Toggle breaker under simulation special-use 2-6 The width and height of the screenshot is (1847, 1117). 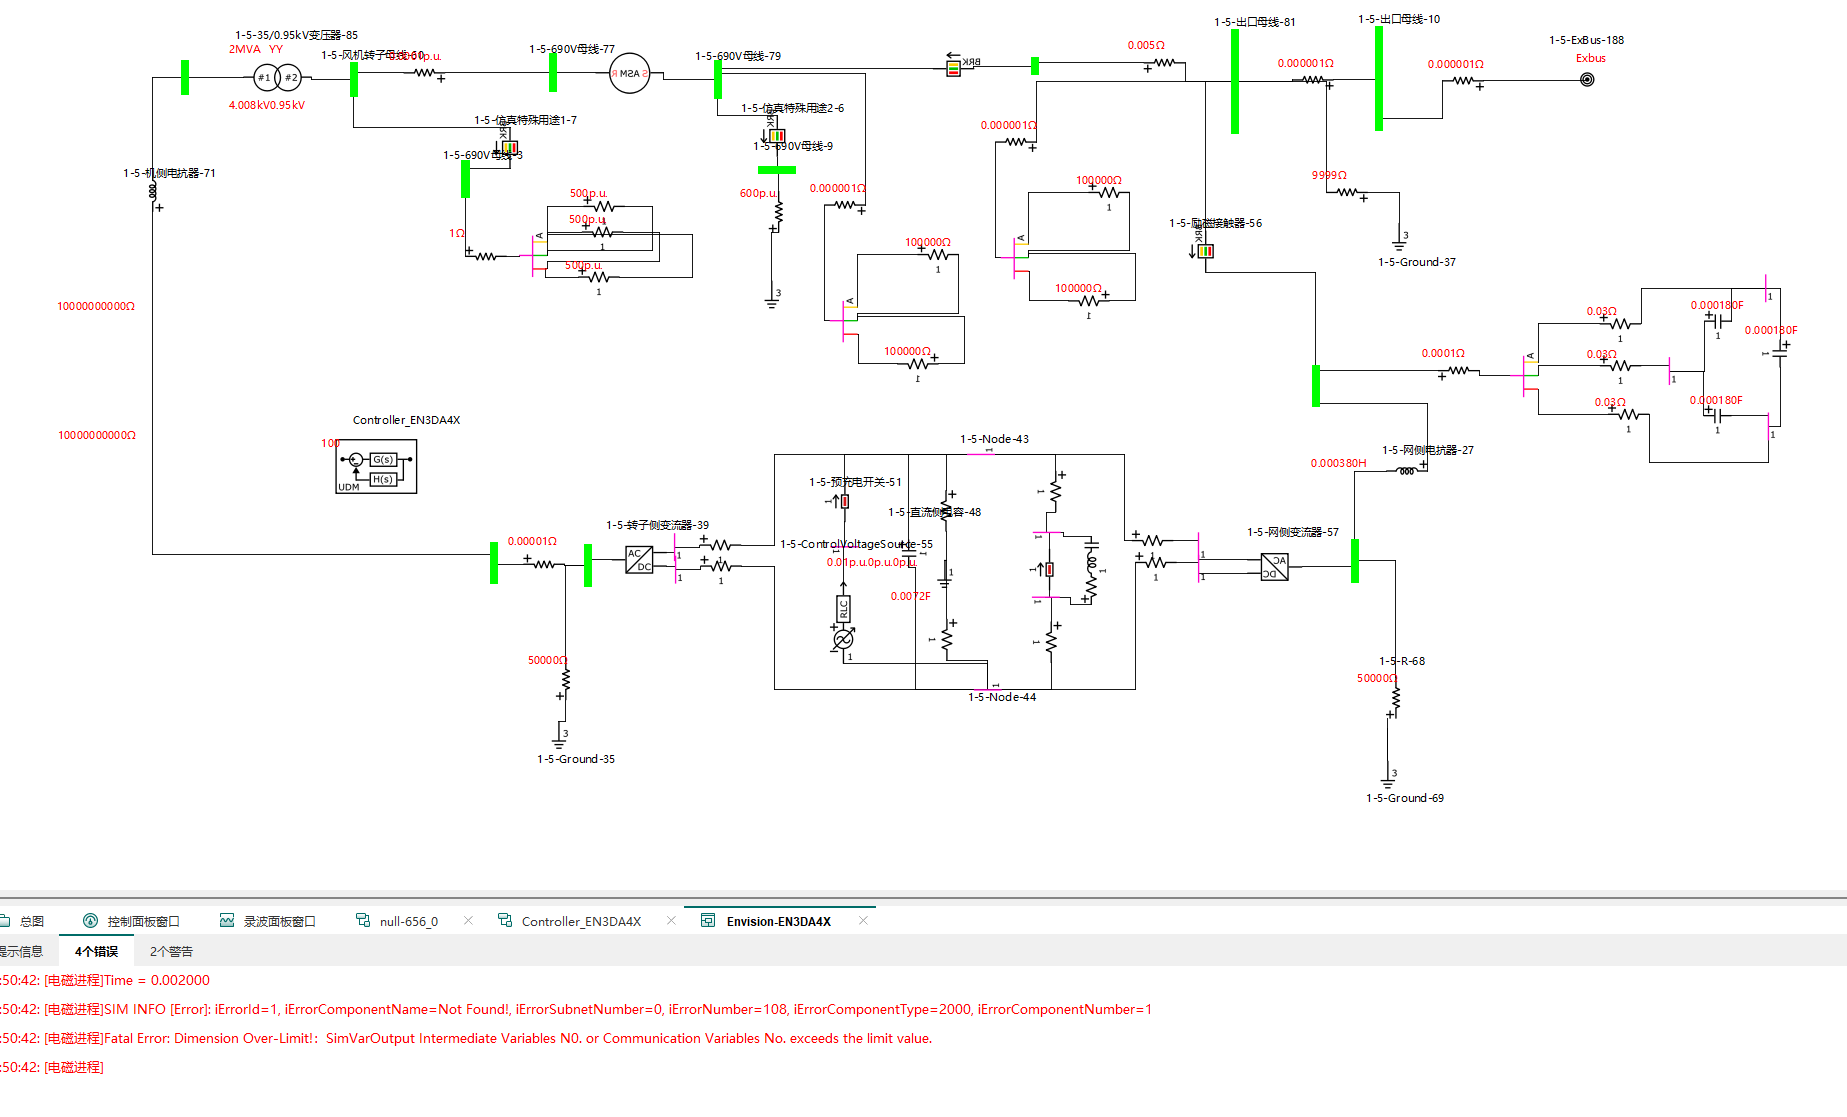tap(776, 135)
